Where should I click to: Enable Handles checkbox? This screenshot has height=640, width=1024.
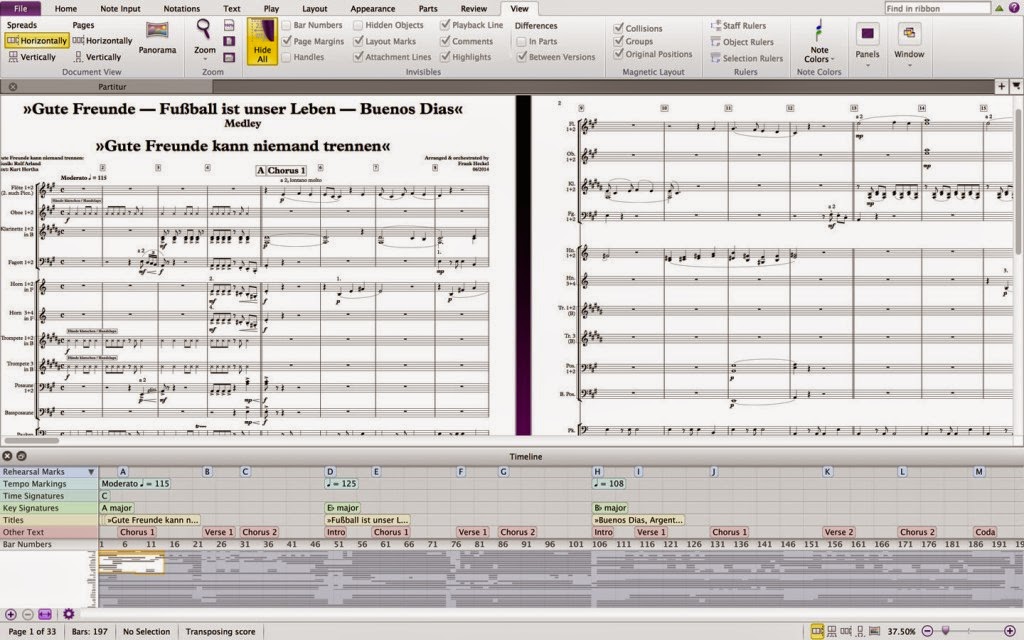coord(286,57)
